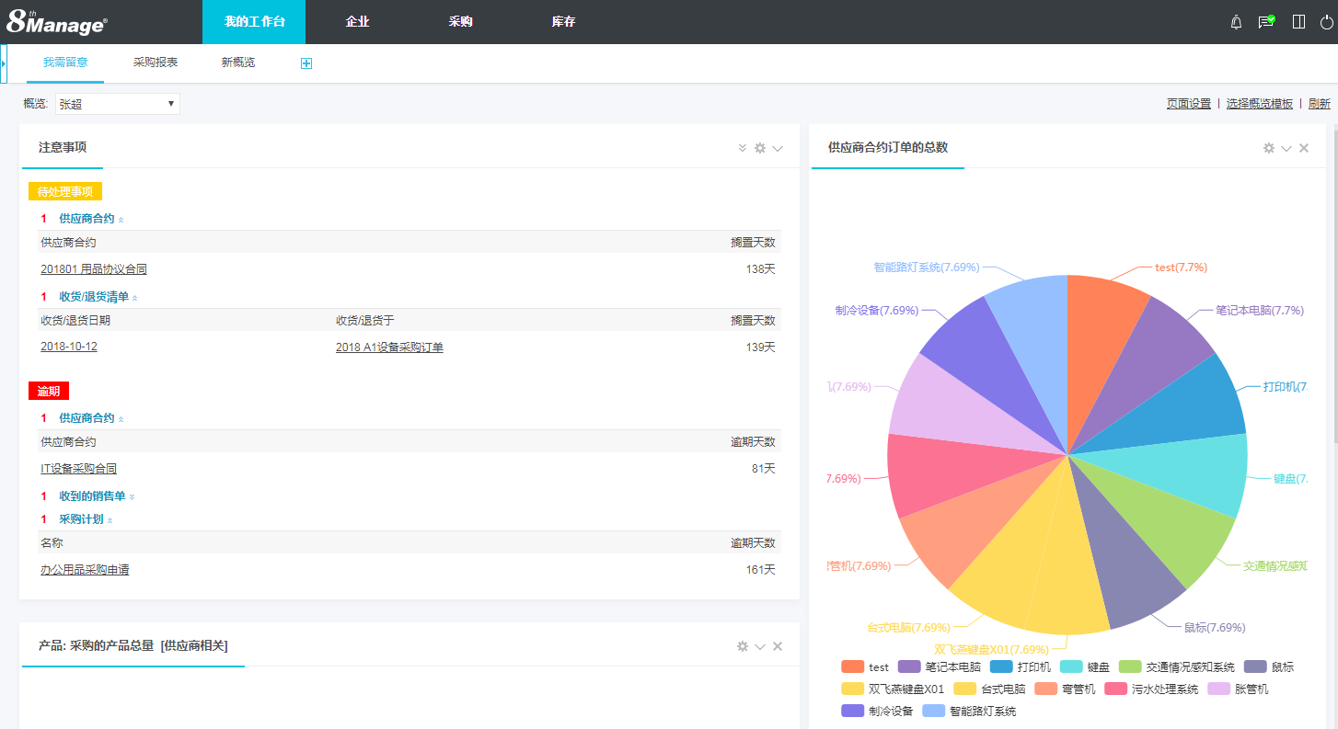Open the notification bell icon
The image size is (1338, 729).
pyautogui.click(x=1236, y=22)
